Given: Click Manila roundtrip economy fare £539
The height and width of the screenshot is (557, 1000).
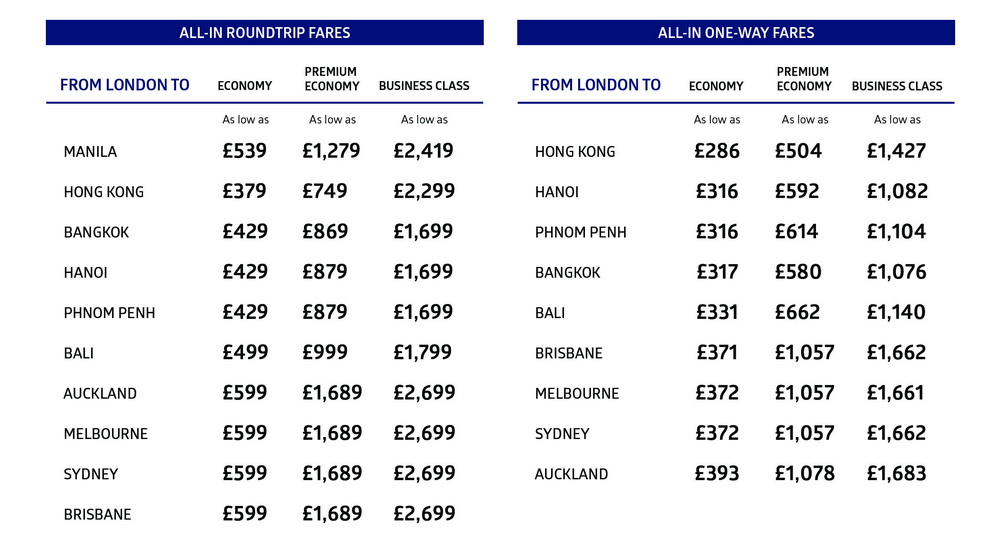Looking at the screenshot, I should coord(244,151).
